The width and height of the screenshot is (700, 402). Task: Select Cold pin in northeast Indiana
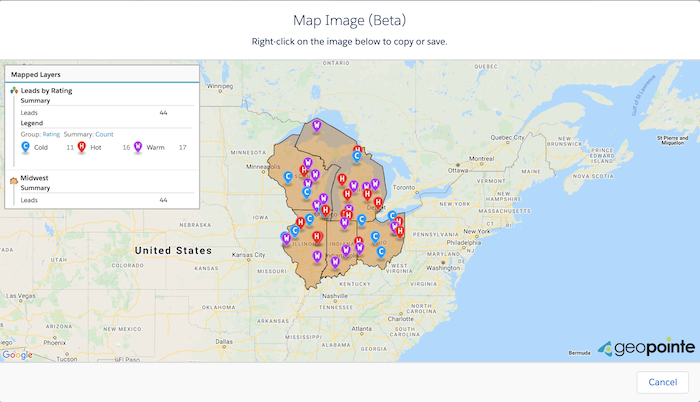click(x=362, y=220)
